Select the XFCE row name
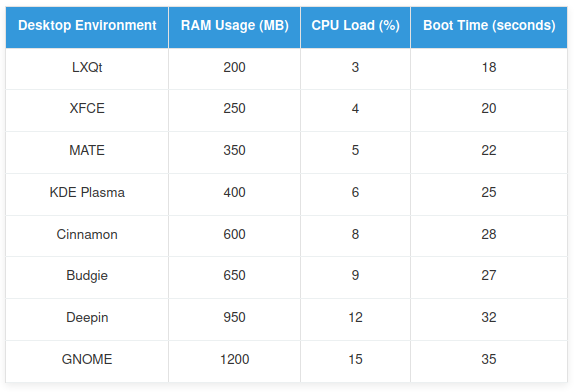Screen dimensions: 574x392 point(87,108)
